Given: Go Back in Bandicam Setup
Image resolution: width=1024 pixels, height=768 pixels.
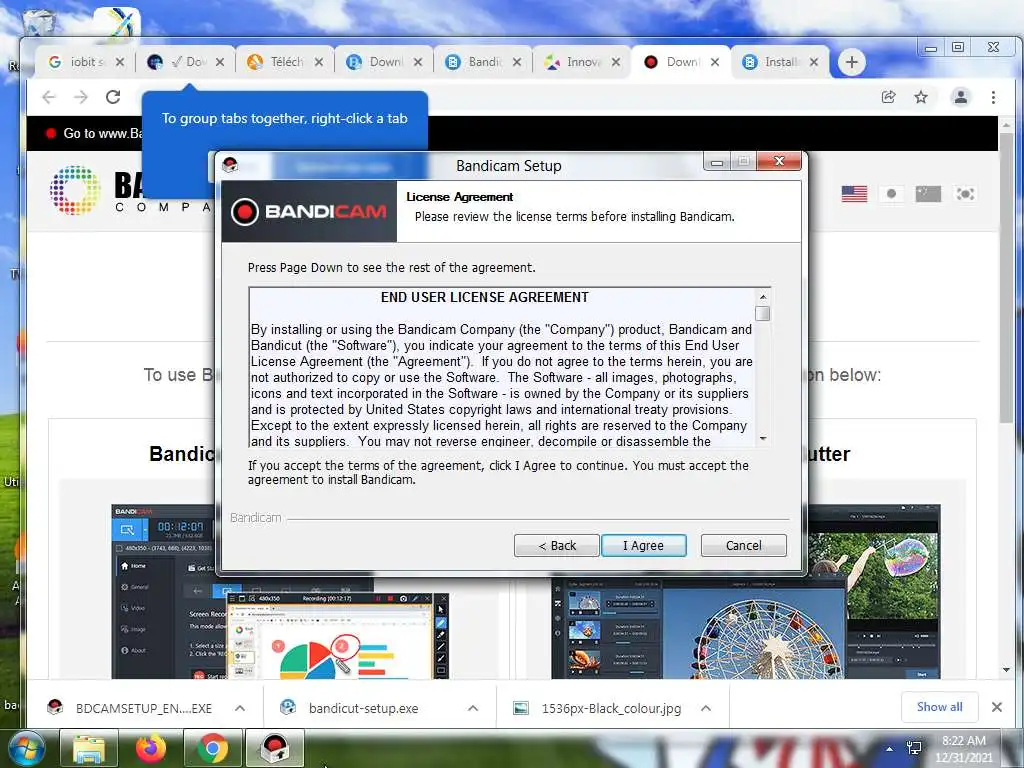Looking at the screenshot, I should (556, 545).
